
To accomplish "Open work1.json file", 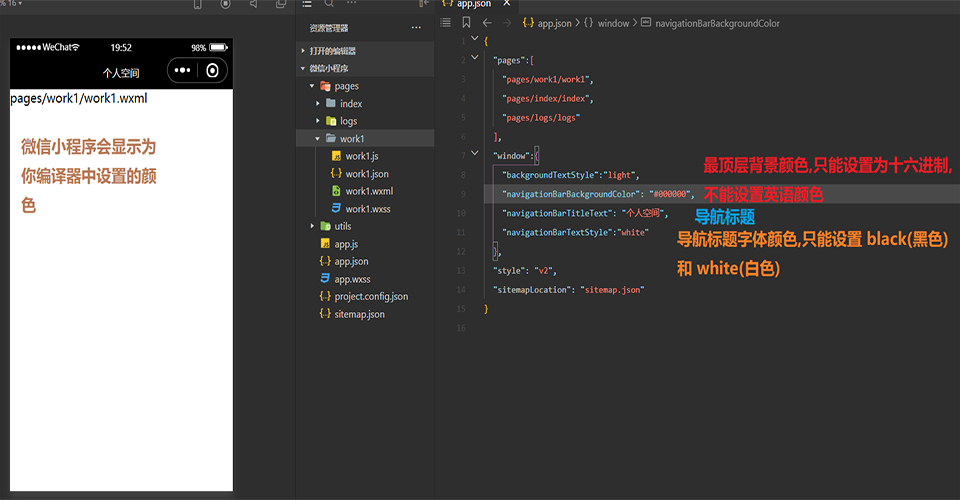I will [360, 174].
